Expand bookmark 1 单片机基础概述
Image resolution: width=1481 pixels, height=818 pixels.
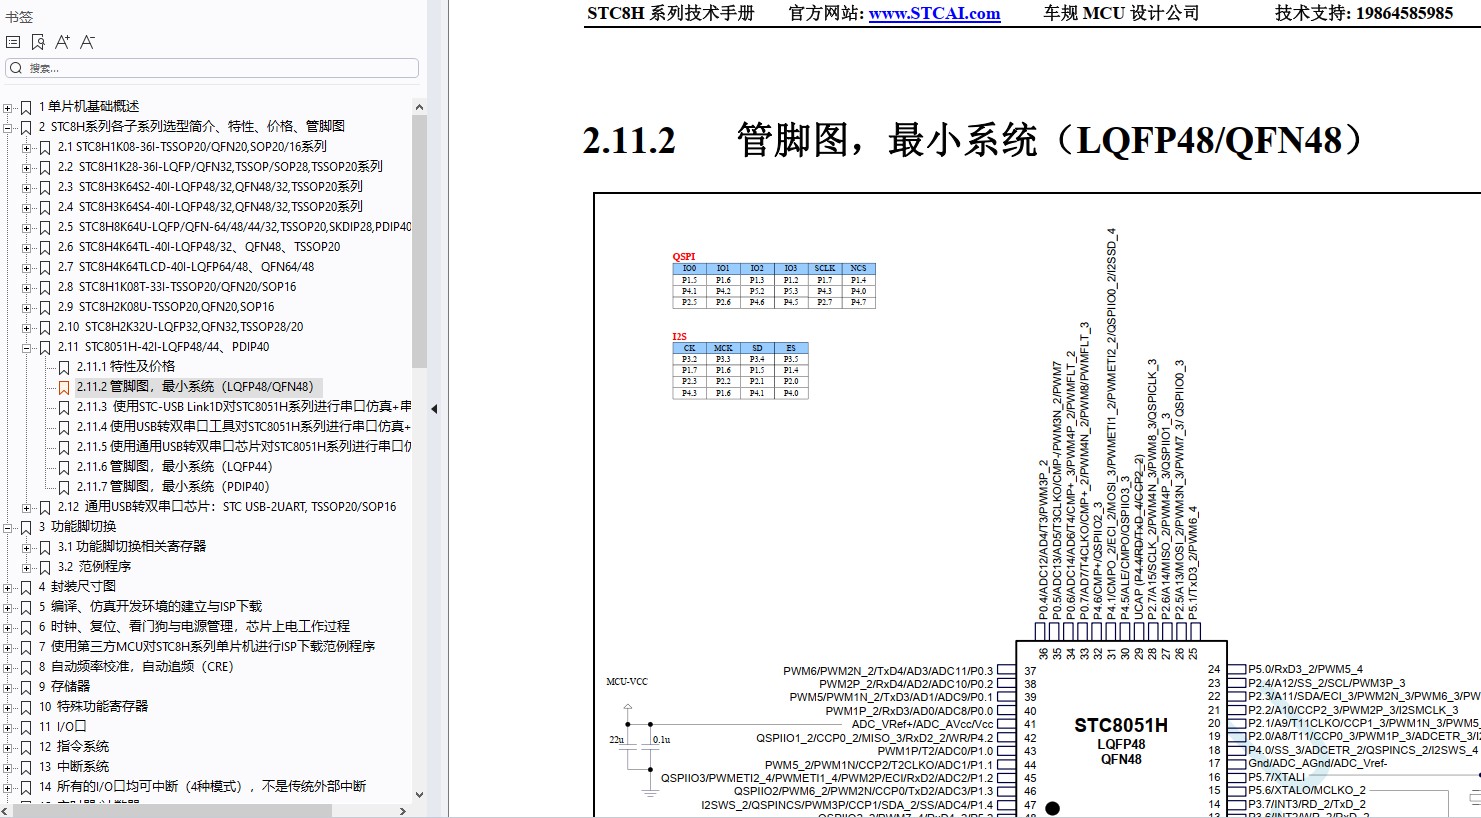[8, 107]
